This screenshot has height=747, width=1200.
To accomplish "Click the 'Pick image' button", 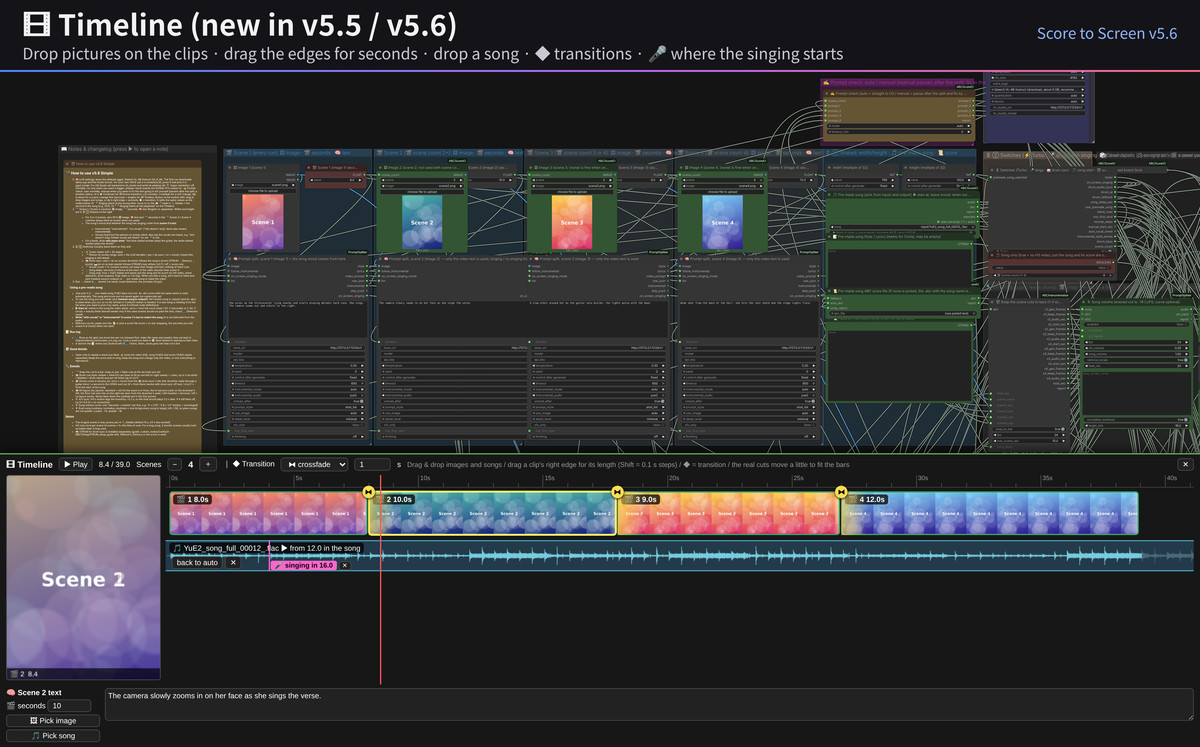I will click(x=53, y=720).
